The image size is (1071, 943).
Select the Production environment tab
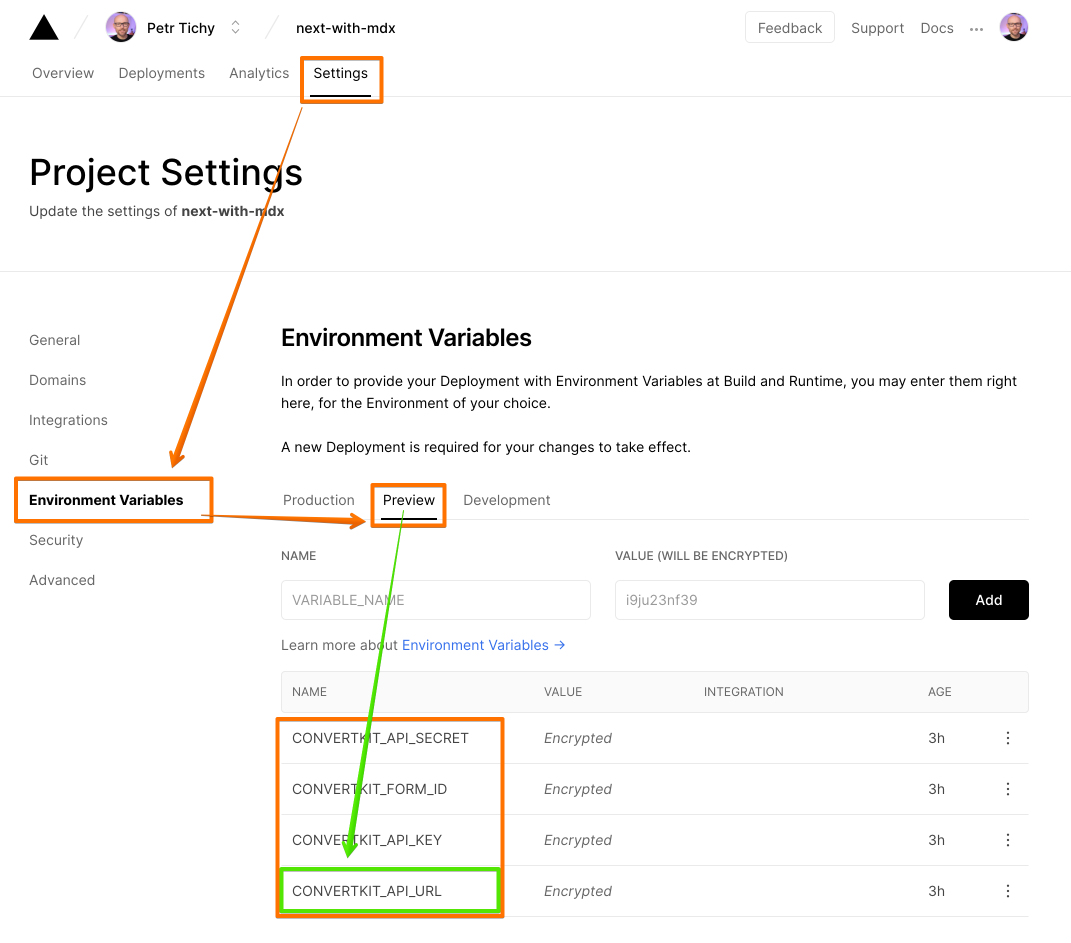tap(319, 500)
